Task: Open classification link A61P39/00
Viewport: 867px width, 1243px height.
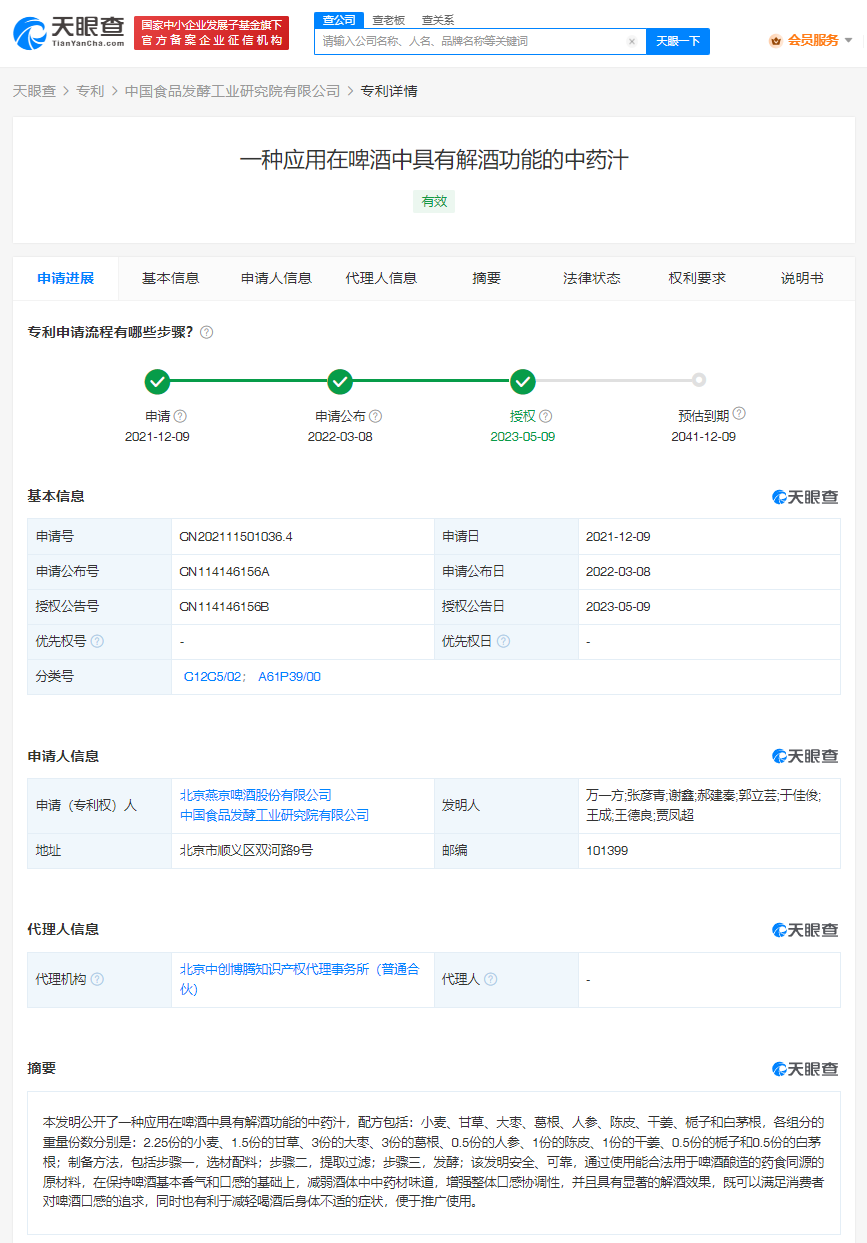Action: point(289,677)
